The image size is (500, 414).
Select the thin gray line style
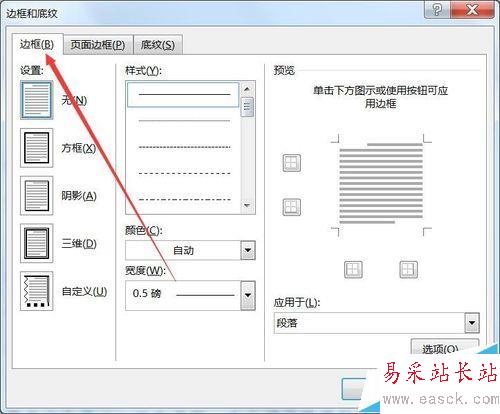184,121
